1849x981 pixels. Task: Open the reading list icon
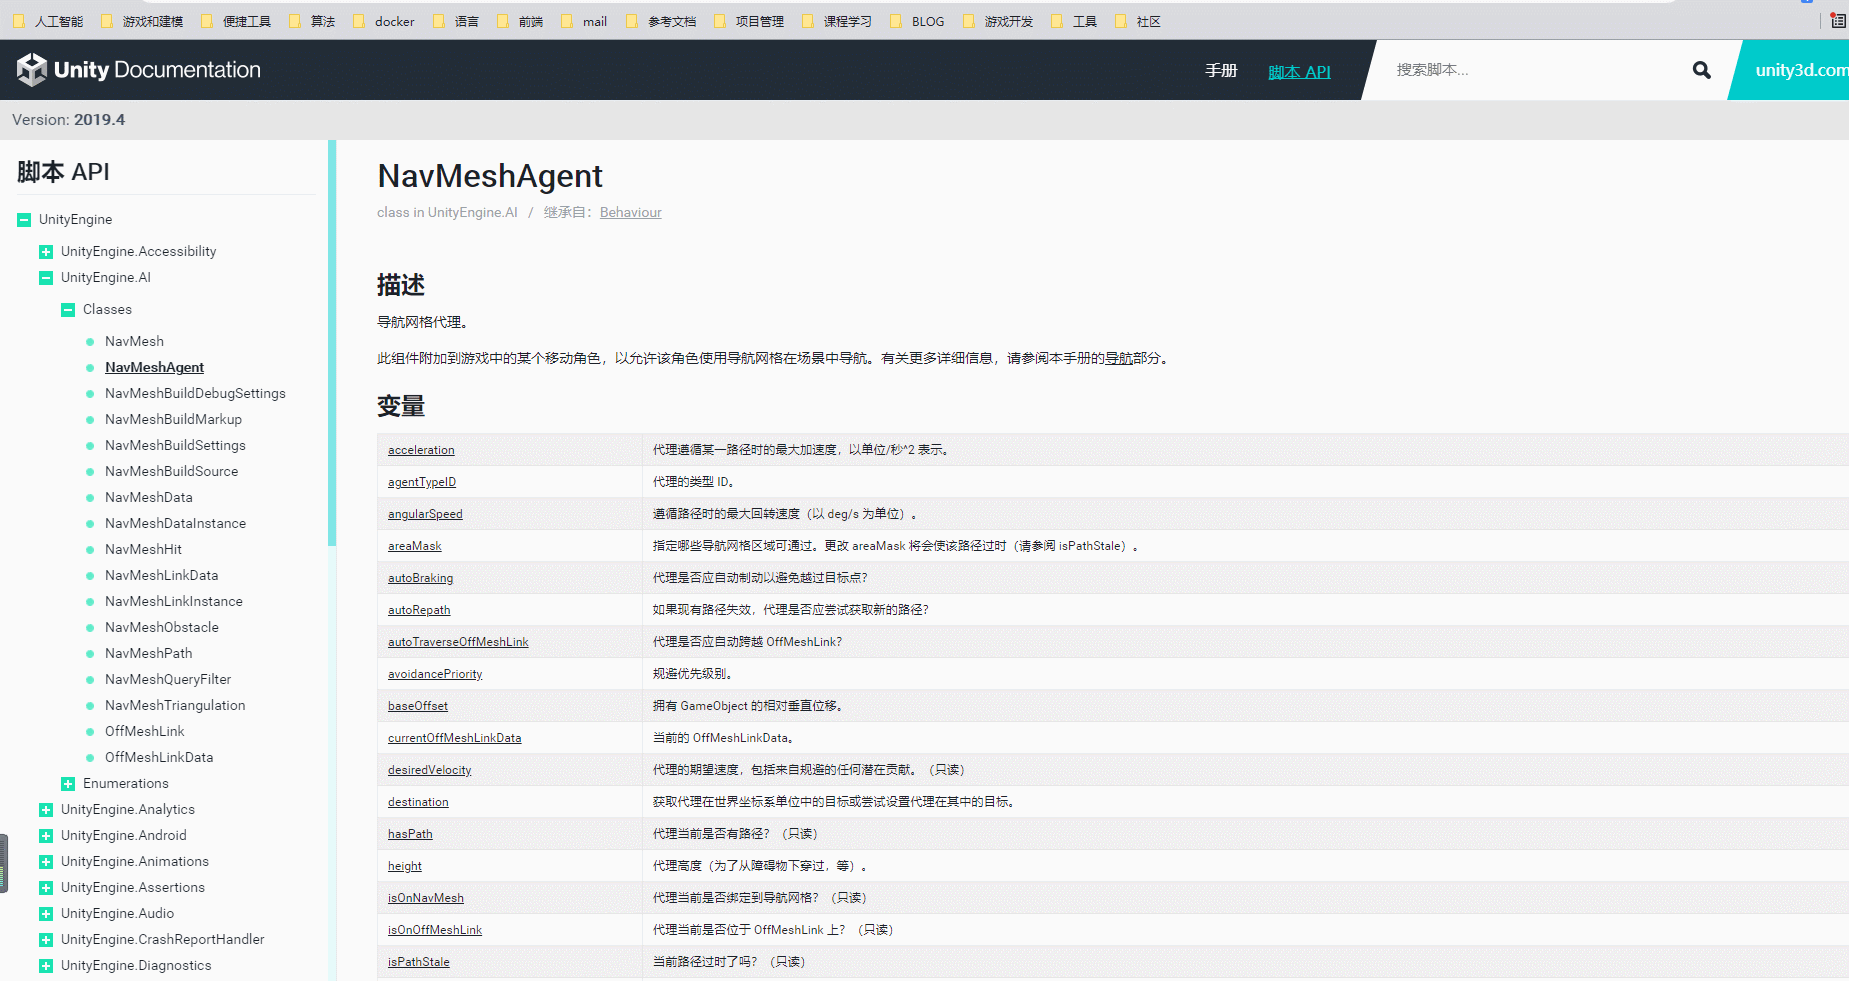pyautogui.click(x=1838, y=20)
